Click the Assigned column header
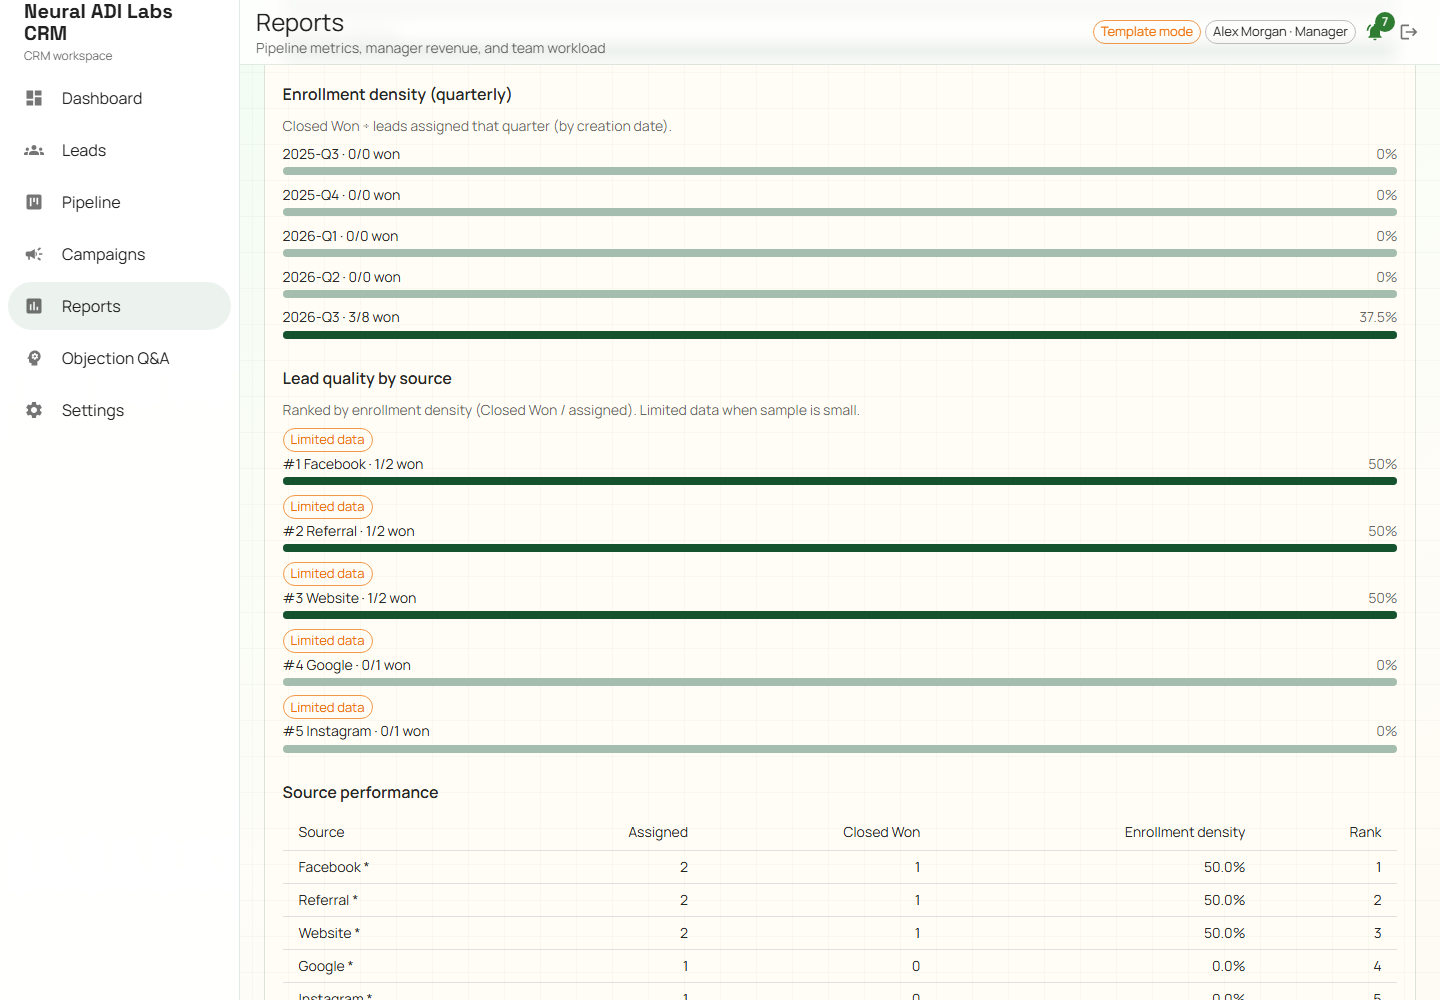This screenshot has height=1000, width=1440. (658, 832)
